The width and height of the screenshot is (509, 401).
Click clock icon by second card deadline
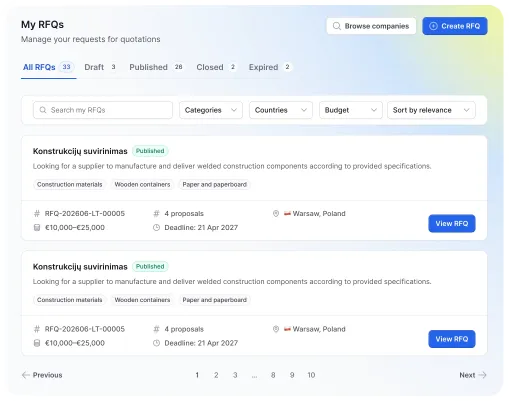tap(156, 343)
